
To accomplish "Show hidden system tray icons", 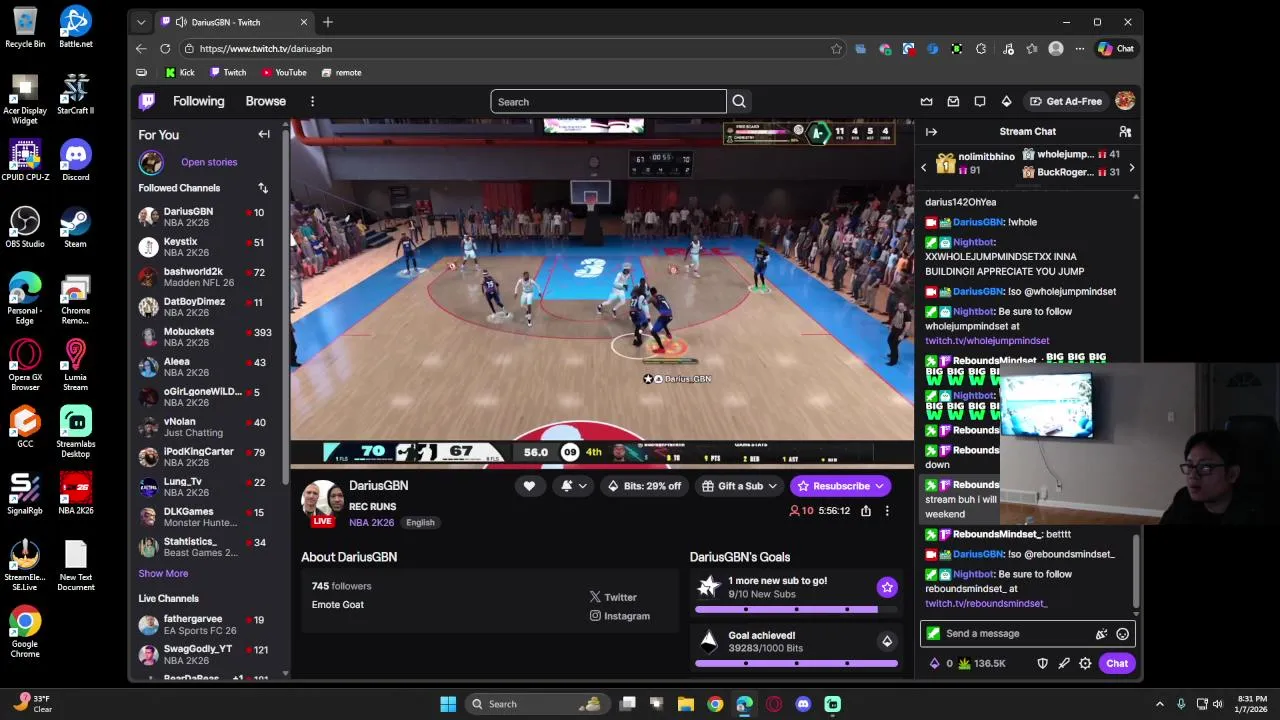I will [1160, 704].
